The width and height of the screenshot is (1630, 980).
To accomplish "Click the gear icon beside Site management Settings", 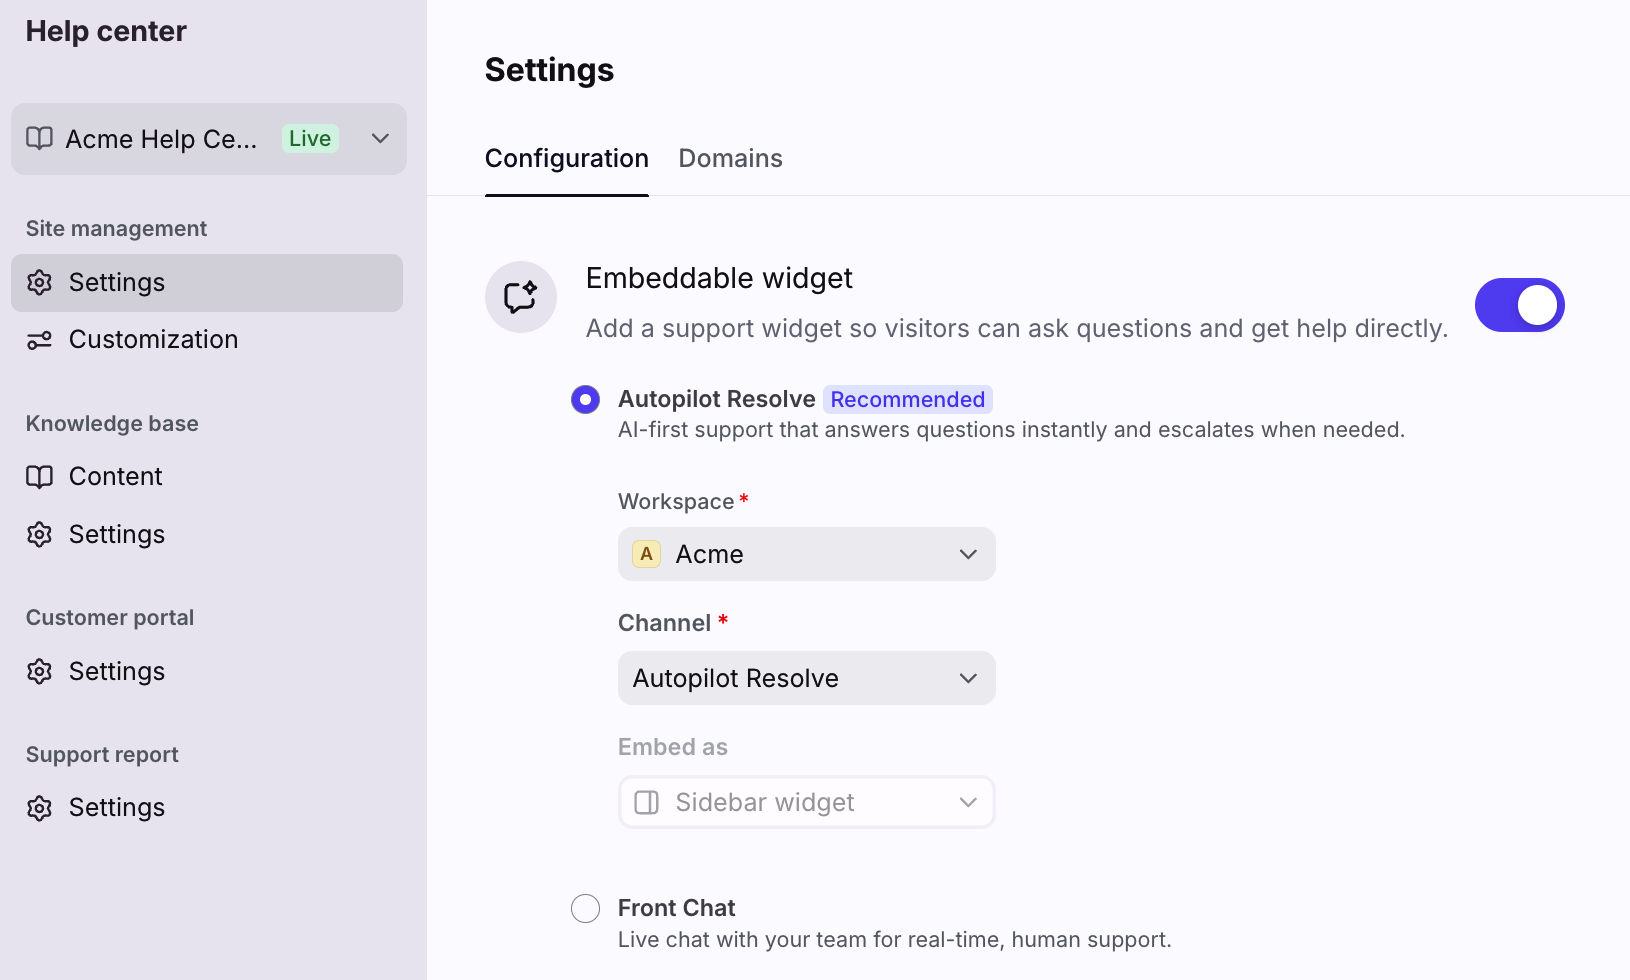I will point(39,283).
